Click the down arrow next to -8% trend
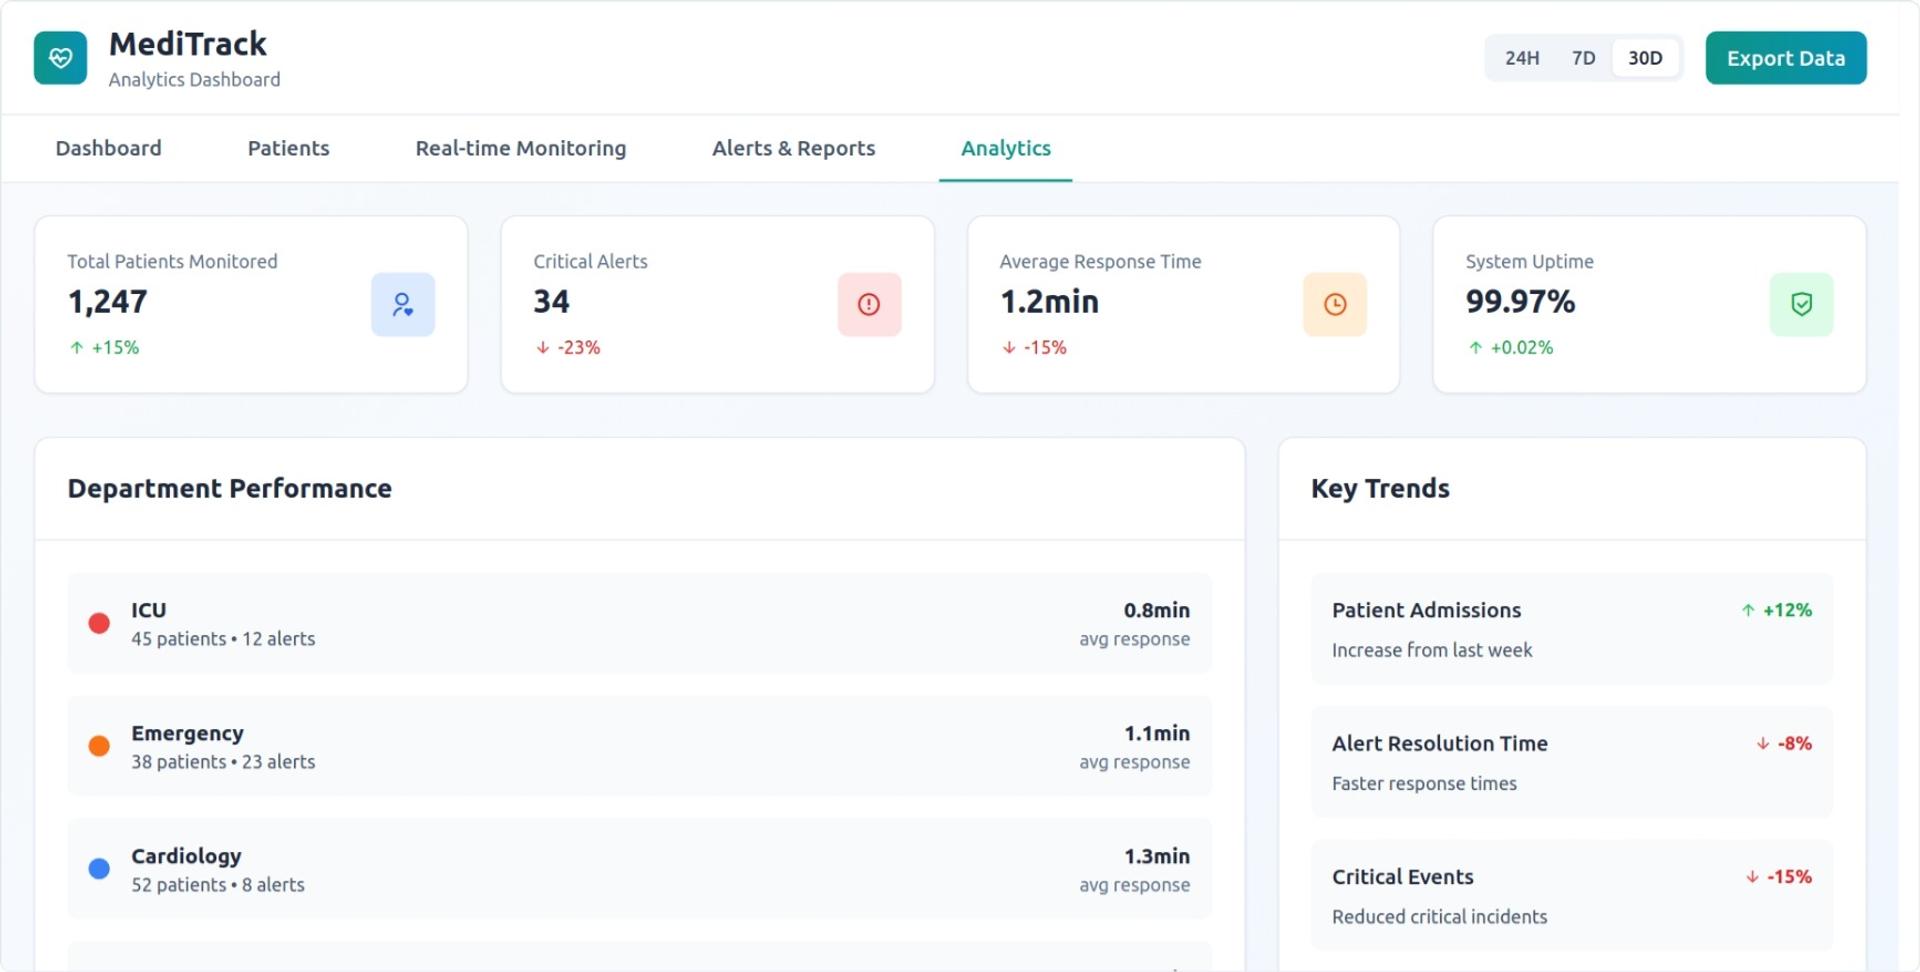 [1763, 744]
